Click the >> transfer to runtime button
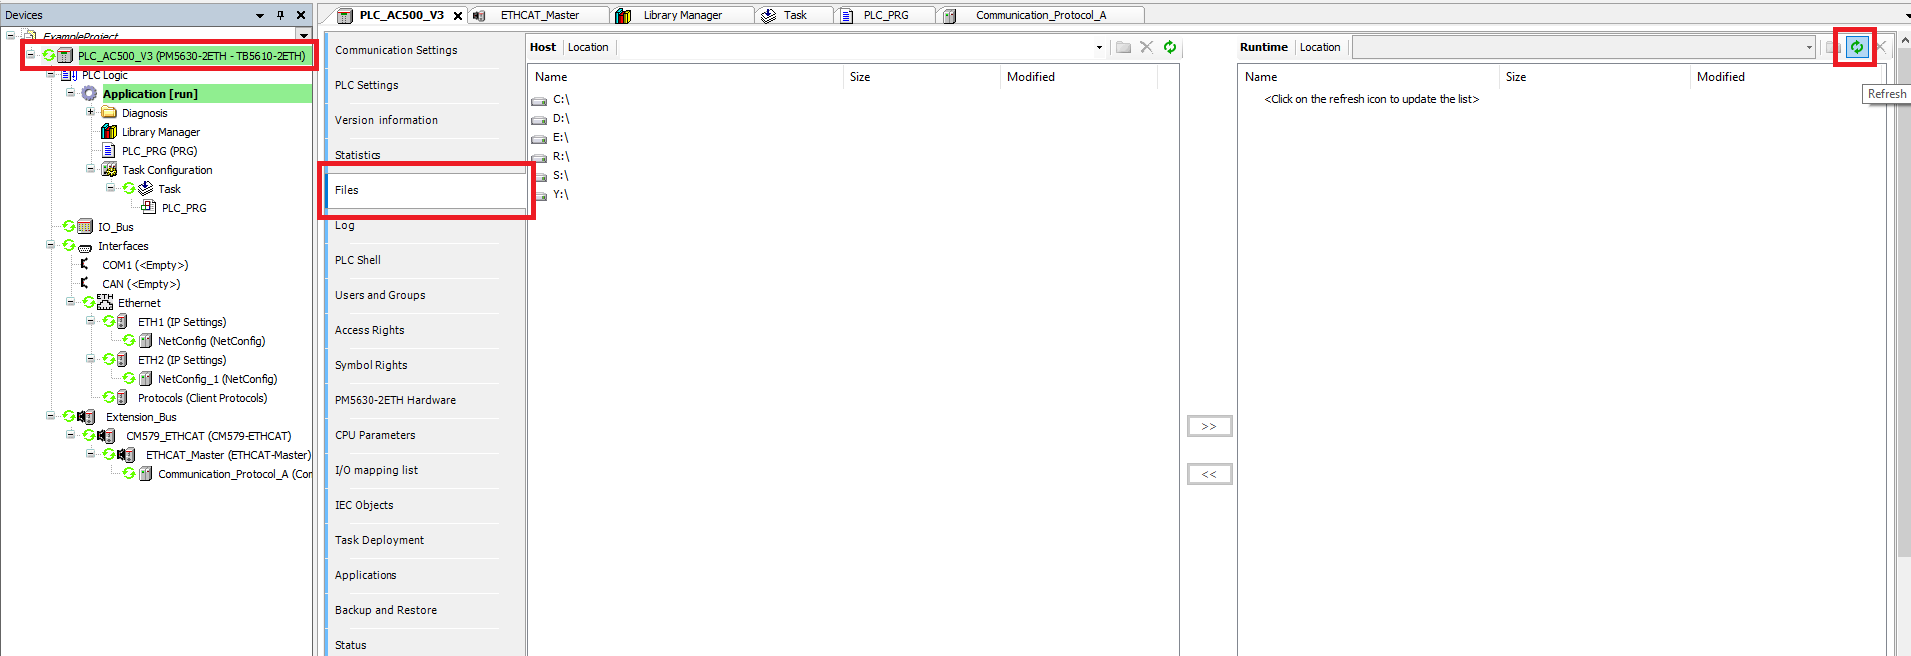Viewport: 1911px width, 656px height. pos(1209,427)
